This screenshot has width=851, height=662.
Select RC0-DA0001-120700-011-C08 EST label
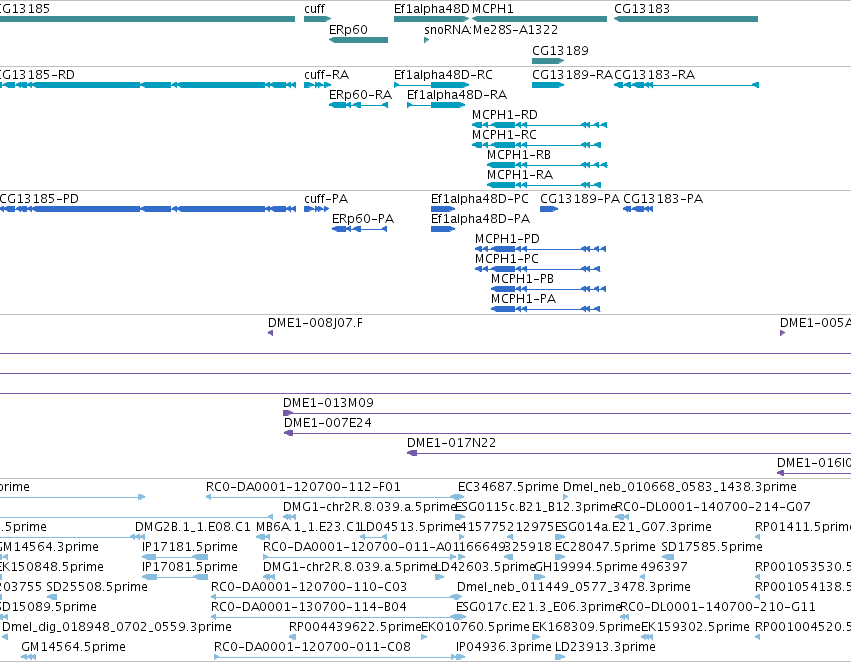tap(312, 647)
